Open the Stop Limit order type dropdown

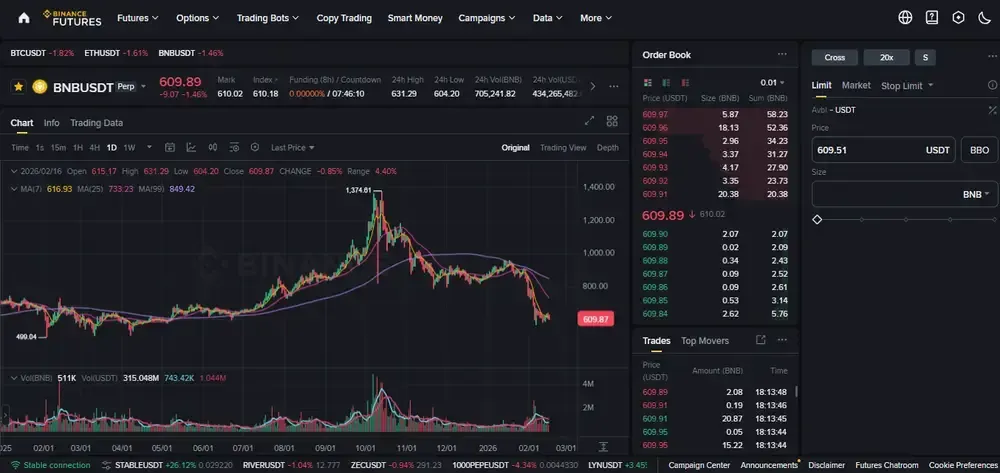tap(907, 85)
